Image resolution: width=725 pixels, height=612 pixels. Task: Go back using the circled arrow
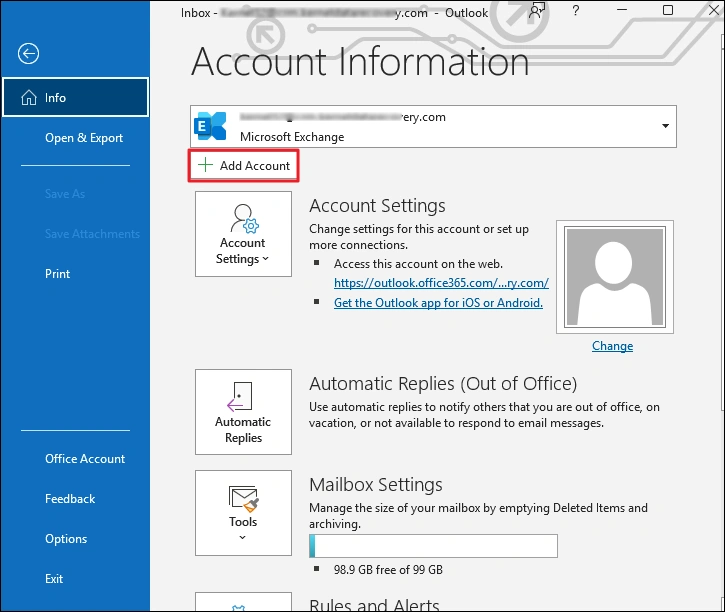pyautogui.click(x=28, y=54)
